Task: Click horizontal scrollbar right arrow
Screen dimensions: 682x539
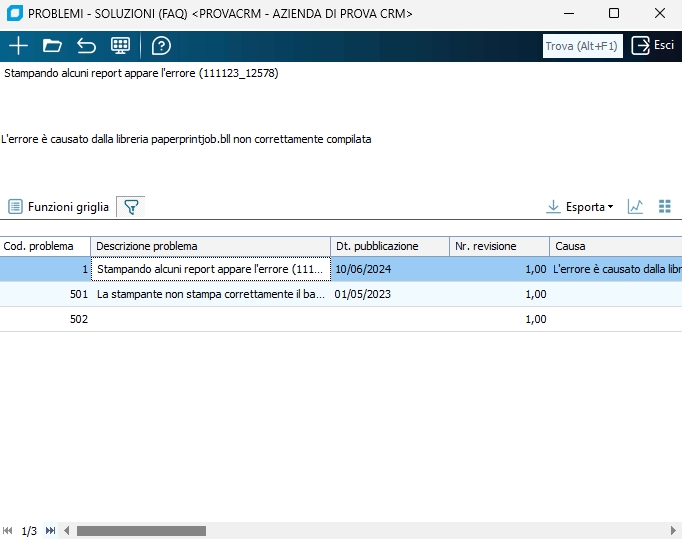Action: [x=673, y=530]
